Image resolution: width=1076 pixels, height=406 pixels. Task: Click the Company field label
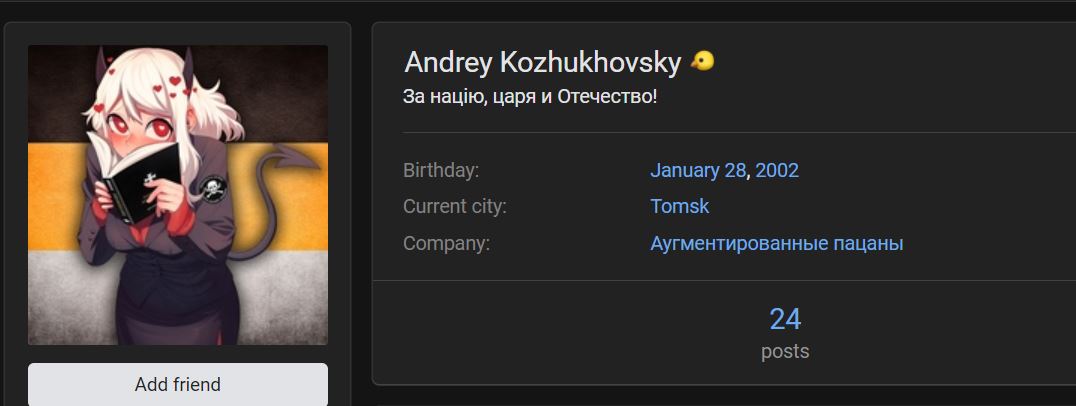pyautogui.click(x=446, y=243)
